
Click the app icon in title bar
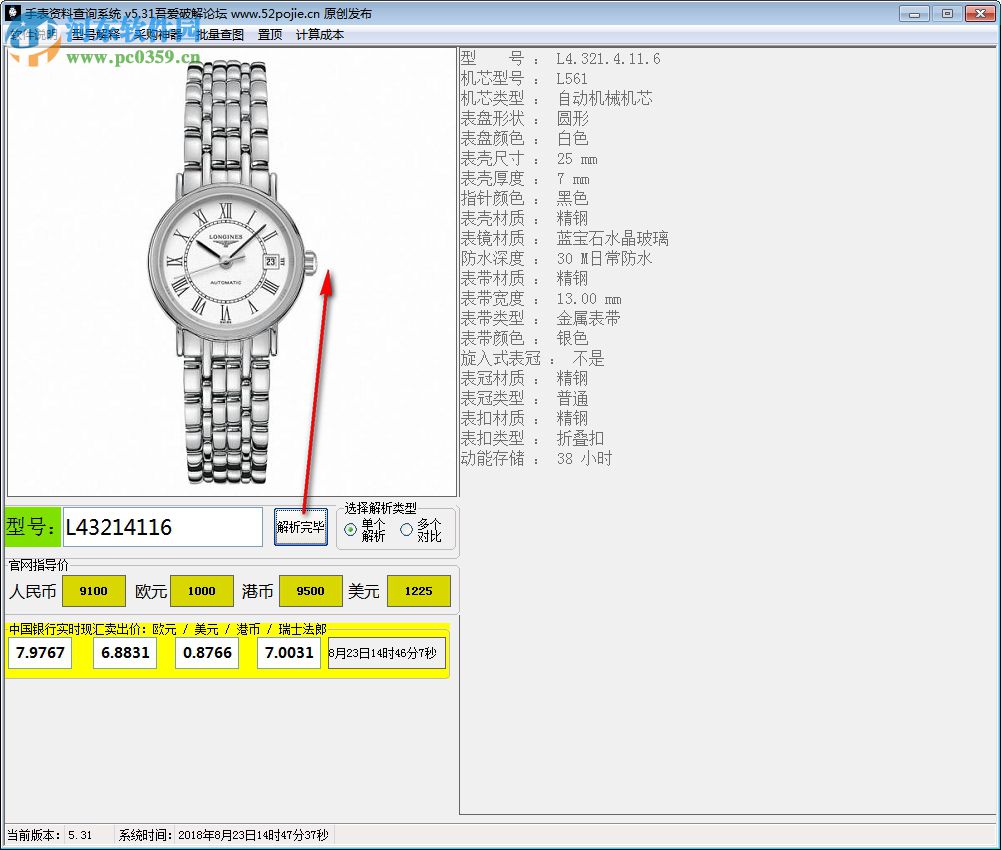(13, 13)
